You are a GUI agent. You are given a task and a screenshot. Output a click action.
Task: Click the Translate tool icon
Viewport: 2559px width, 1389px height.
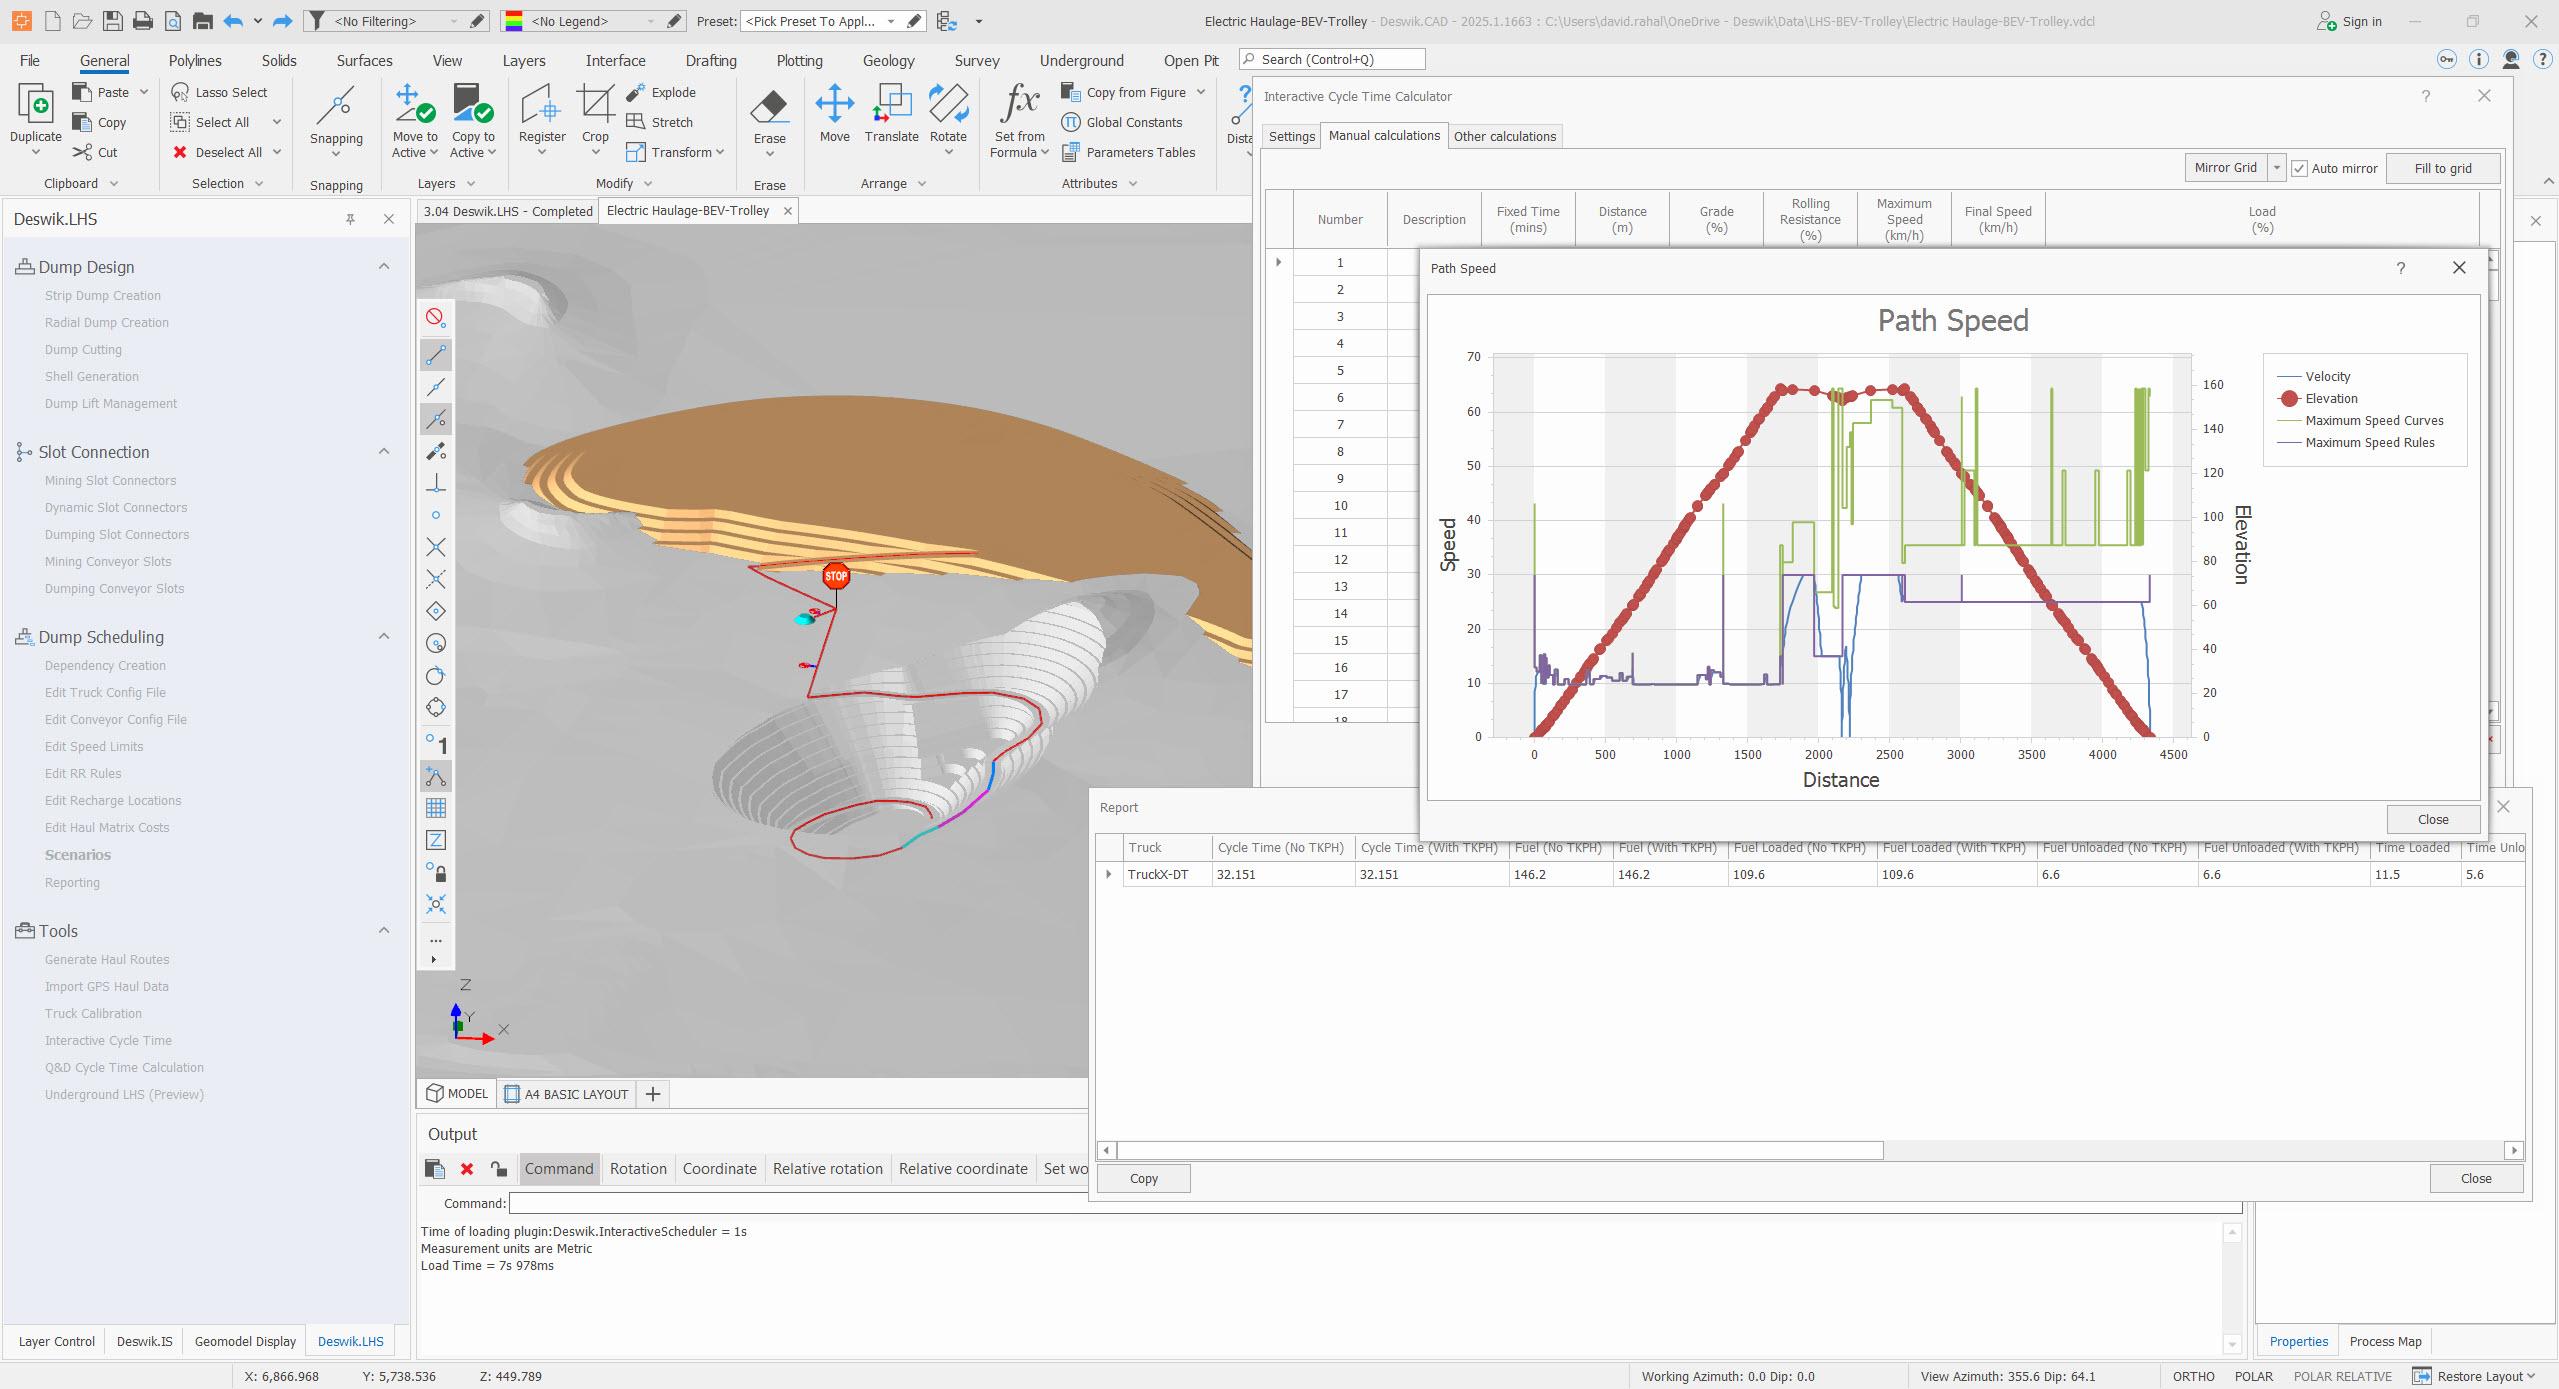click(891, 104)
